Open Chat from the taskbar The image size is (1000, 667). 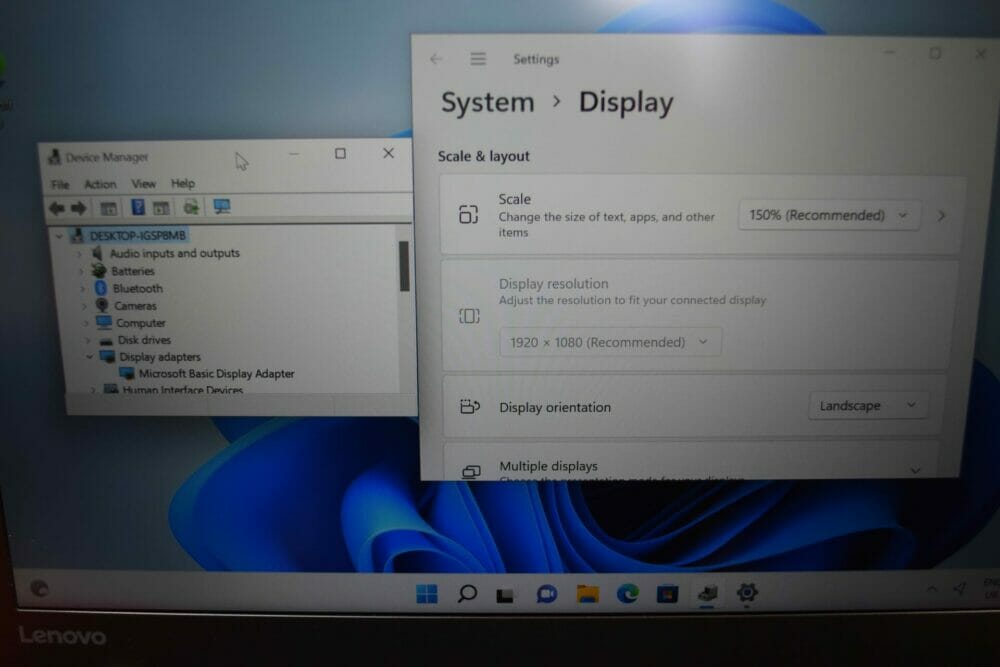tap(547, 594)
